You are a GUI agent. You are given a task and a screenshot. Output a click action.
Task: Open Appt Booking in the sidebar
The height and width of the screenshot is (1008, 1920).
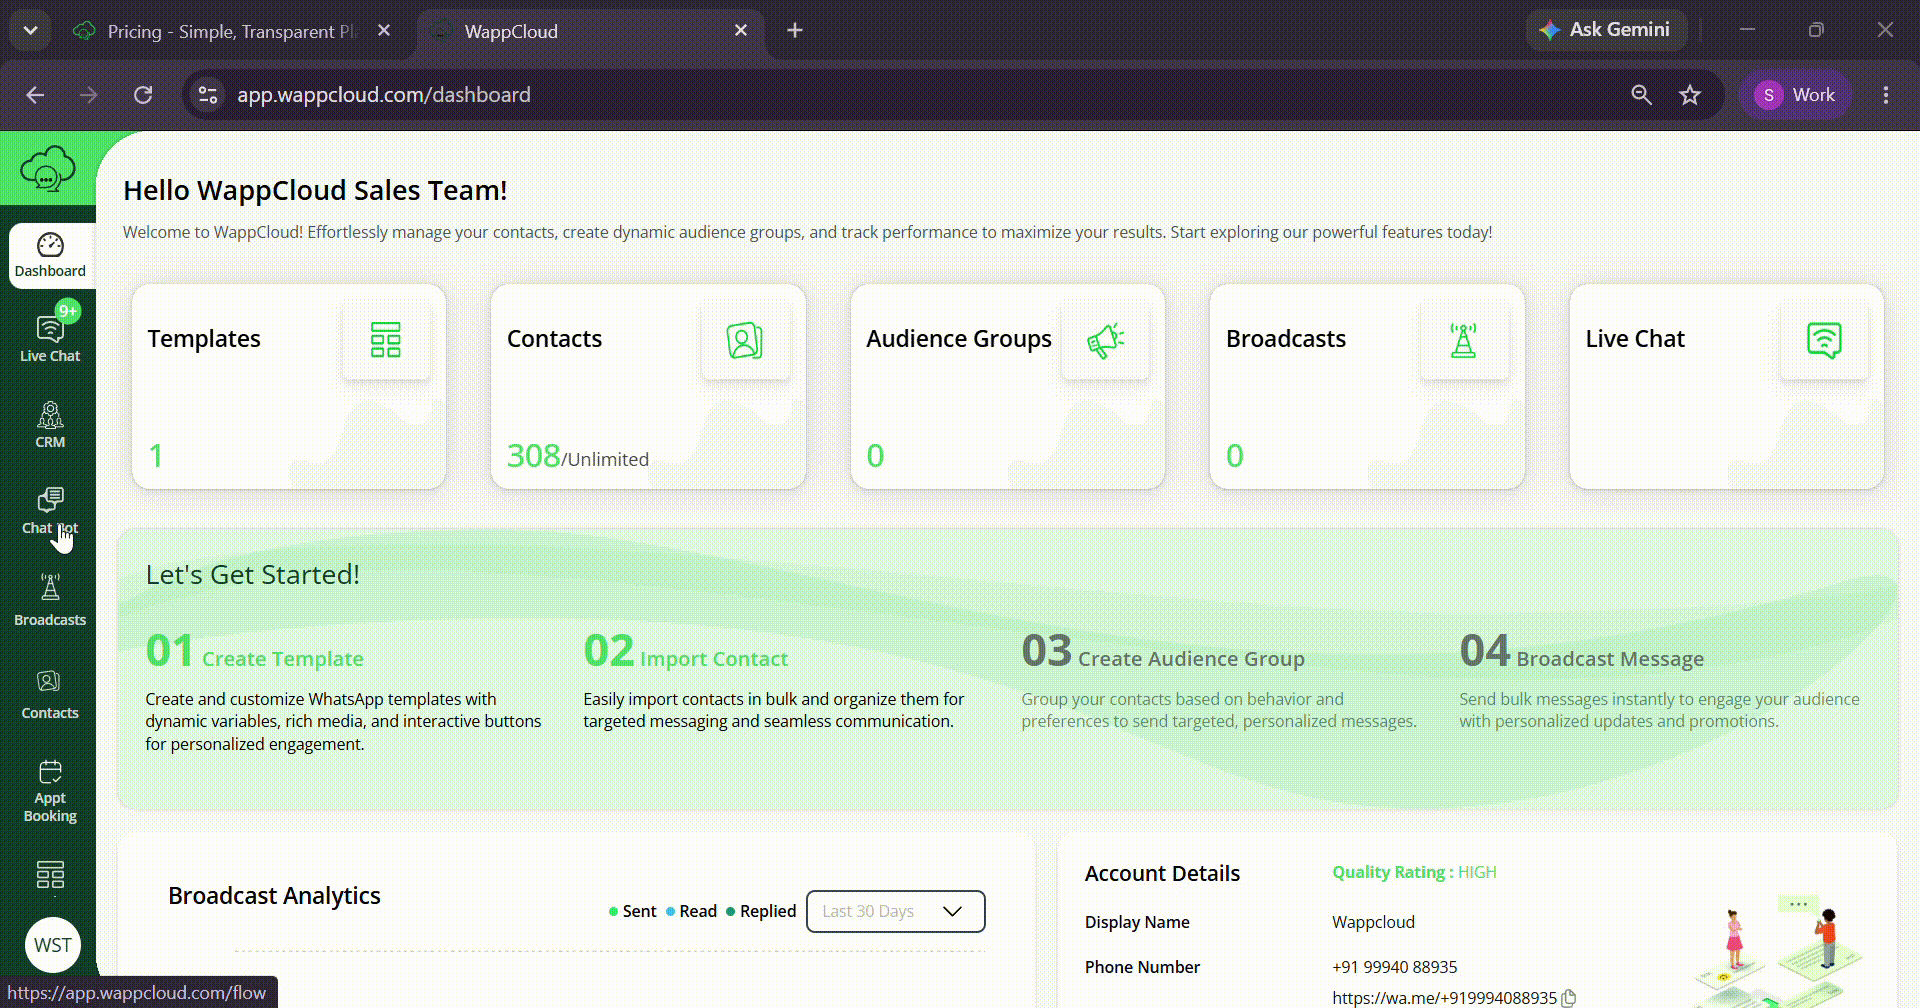(x=50, y=791)
